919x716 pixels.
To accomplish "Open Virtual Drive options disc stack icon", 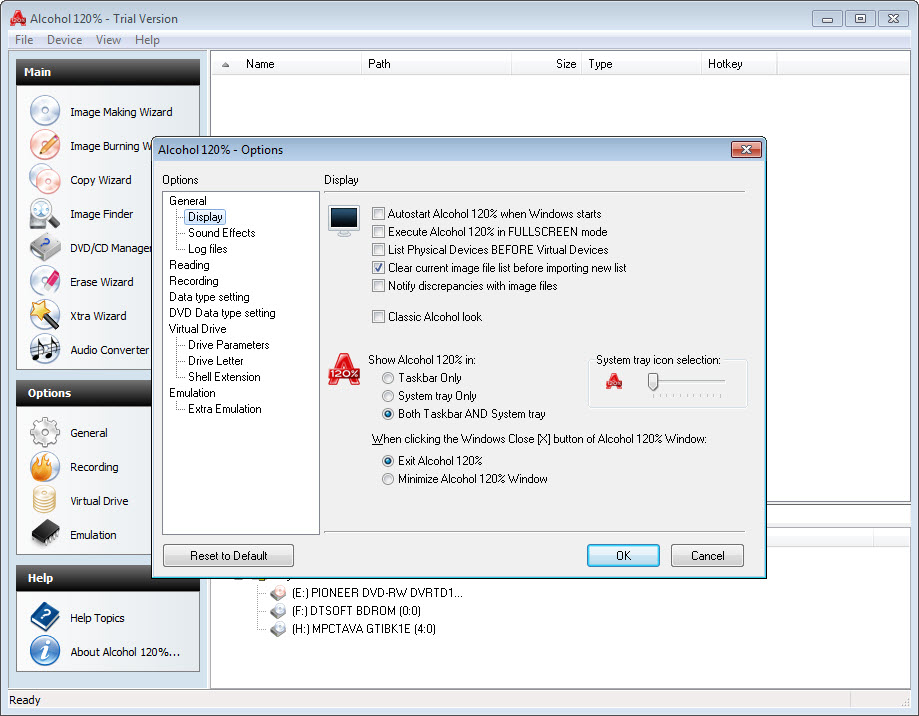I will (45, 500).
